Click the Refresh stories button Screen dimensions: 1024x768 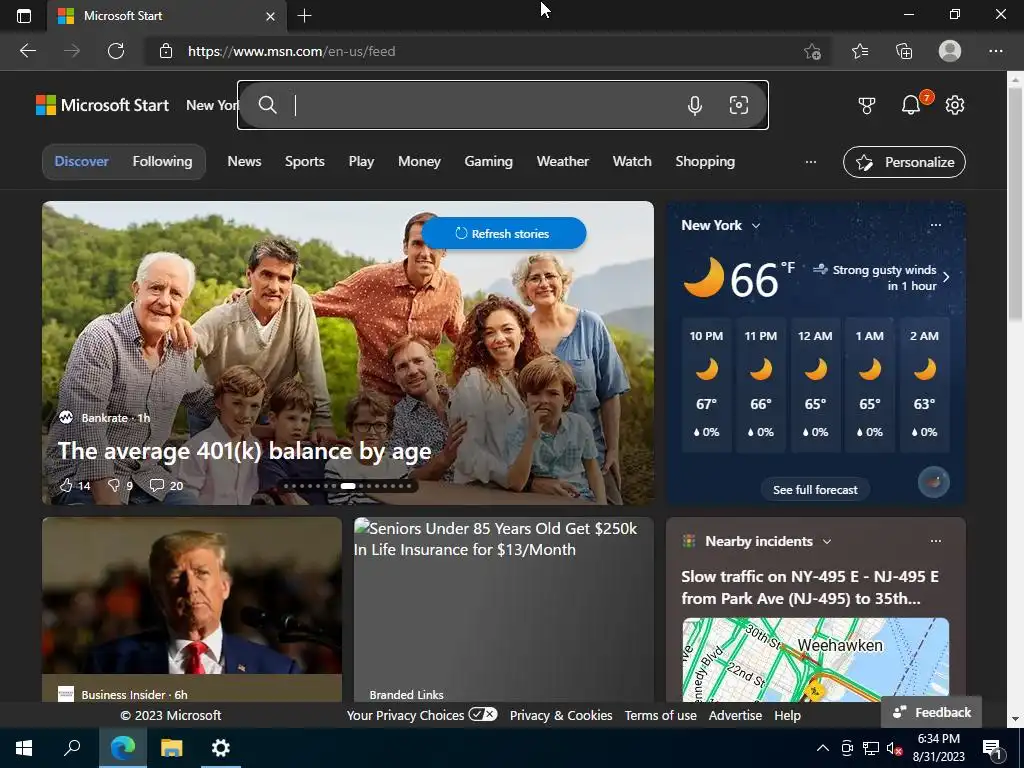click(x=504, y=233)
